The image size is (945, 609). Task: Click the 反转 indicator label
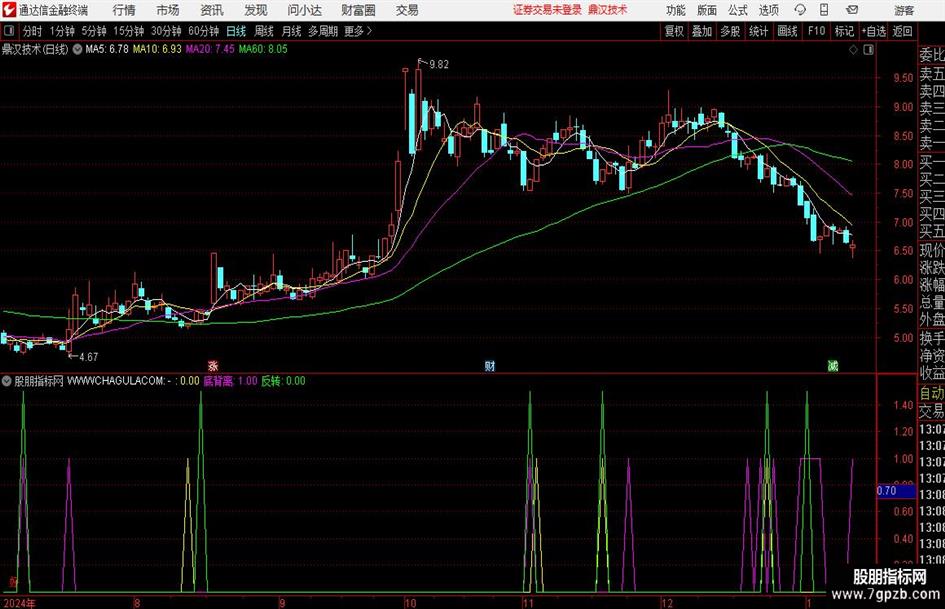[271, 381]
